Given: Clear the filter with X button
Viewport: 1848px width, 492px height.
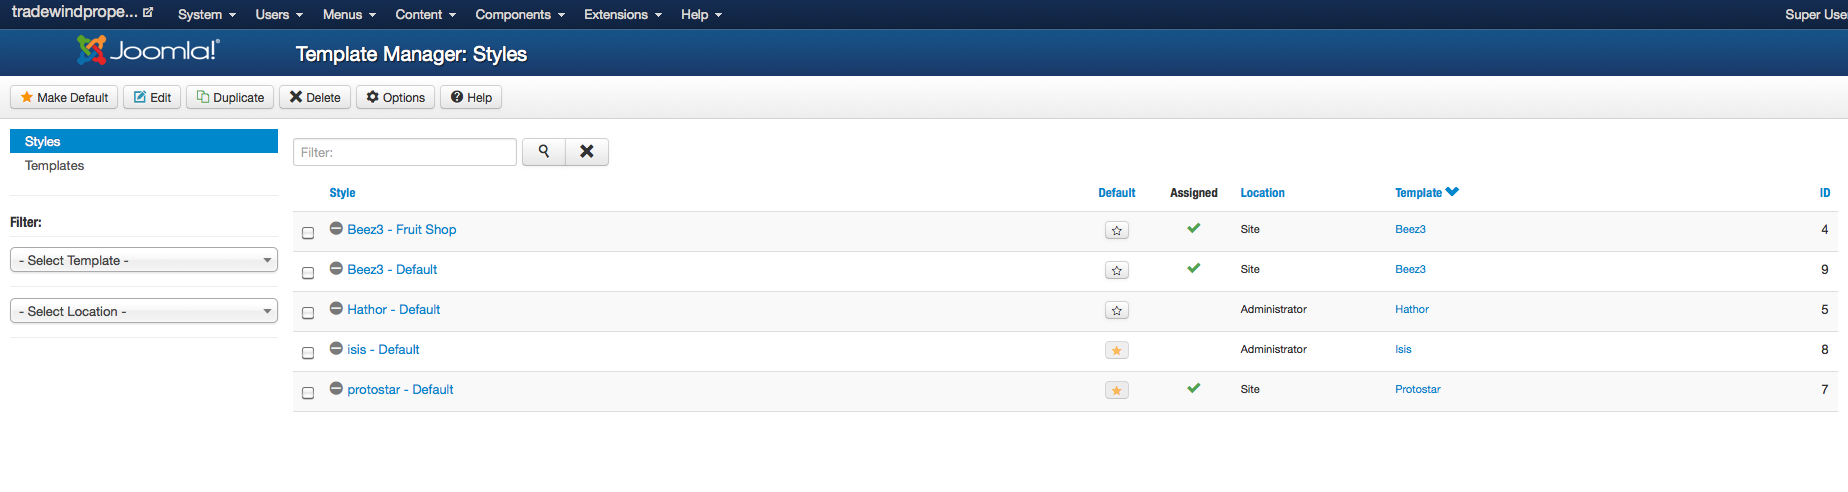Looking at the screenshot, I should tap(587, 151).
